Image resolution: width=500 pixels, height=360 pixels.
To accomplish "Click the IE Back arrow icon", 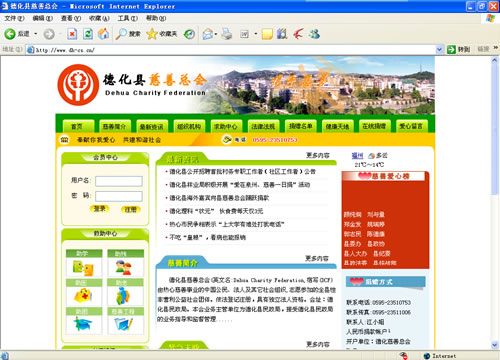I will (x=10, y=34).
